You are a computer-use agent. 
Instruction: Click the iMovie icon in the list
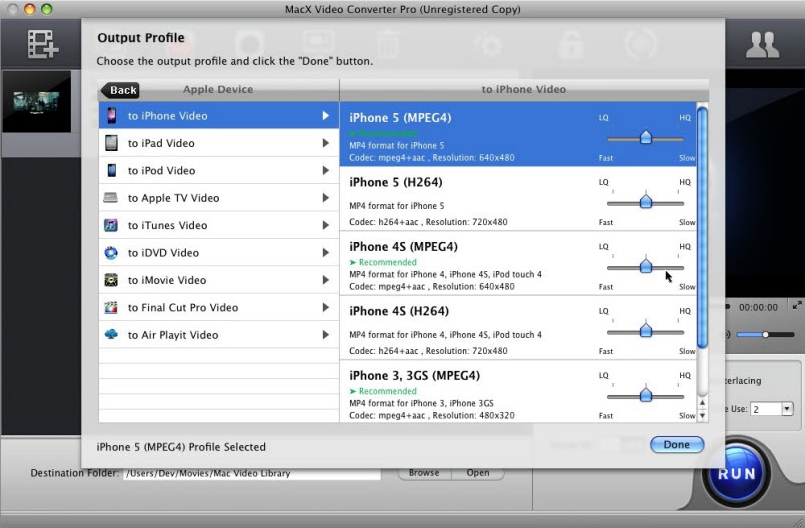click(110, 281)
